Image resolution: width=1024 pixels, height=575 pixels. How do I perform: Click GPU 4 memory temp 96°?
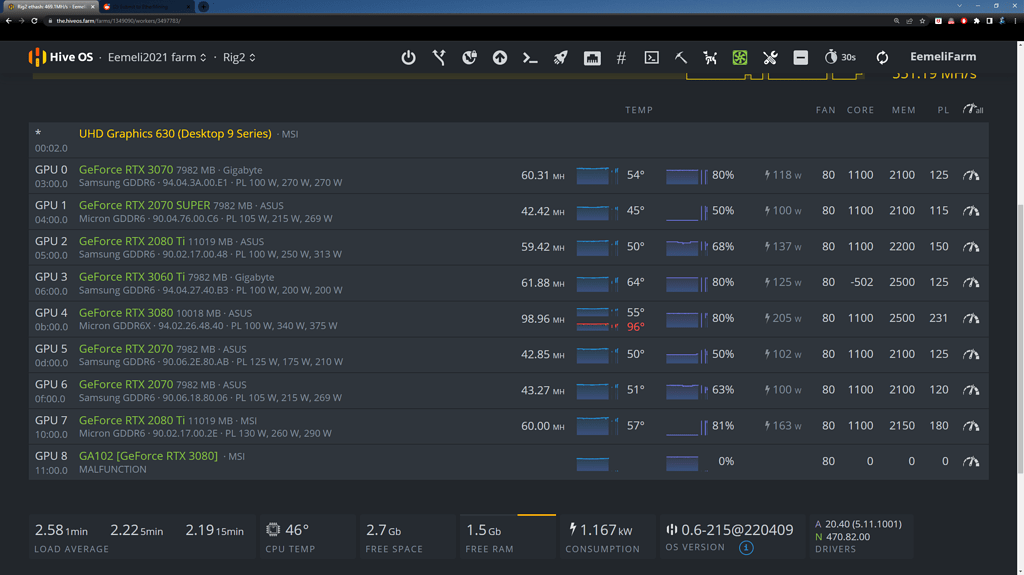tap(635, 326)
